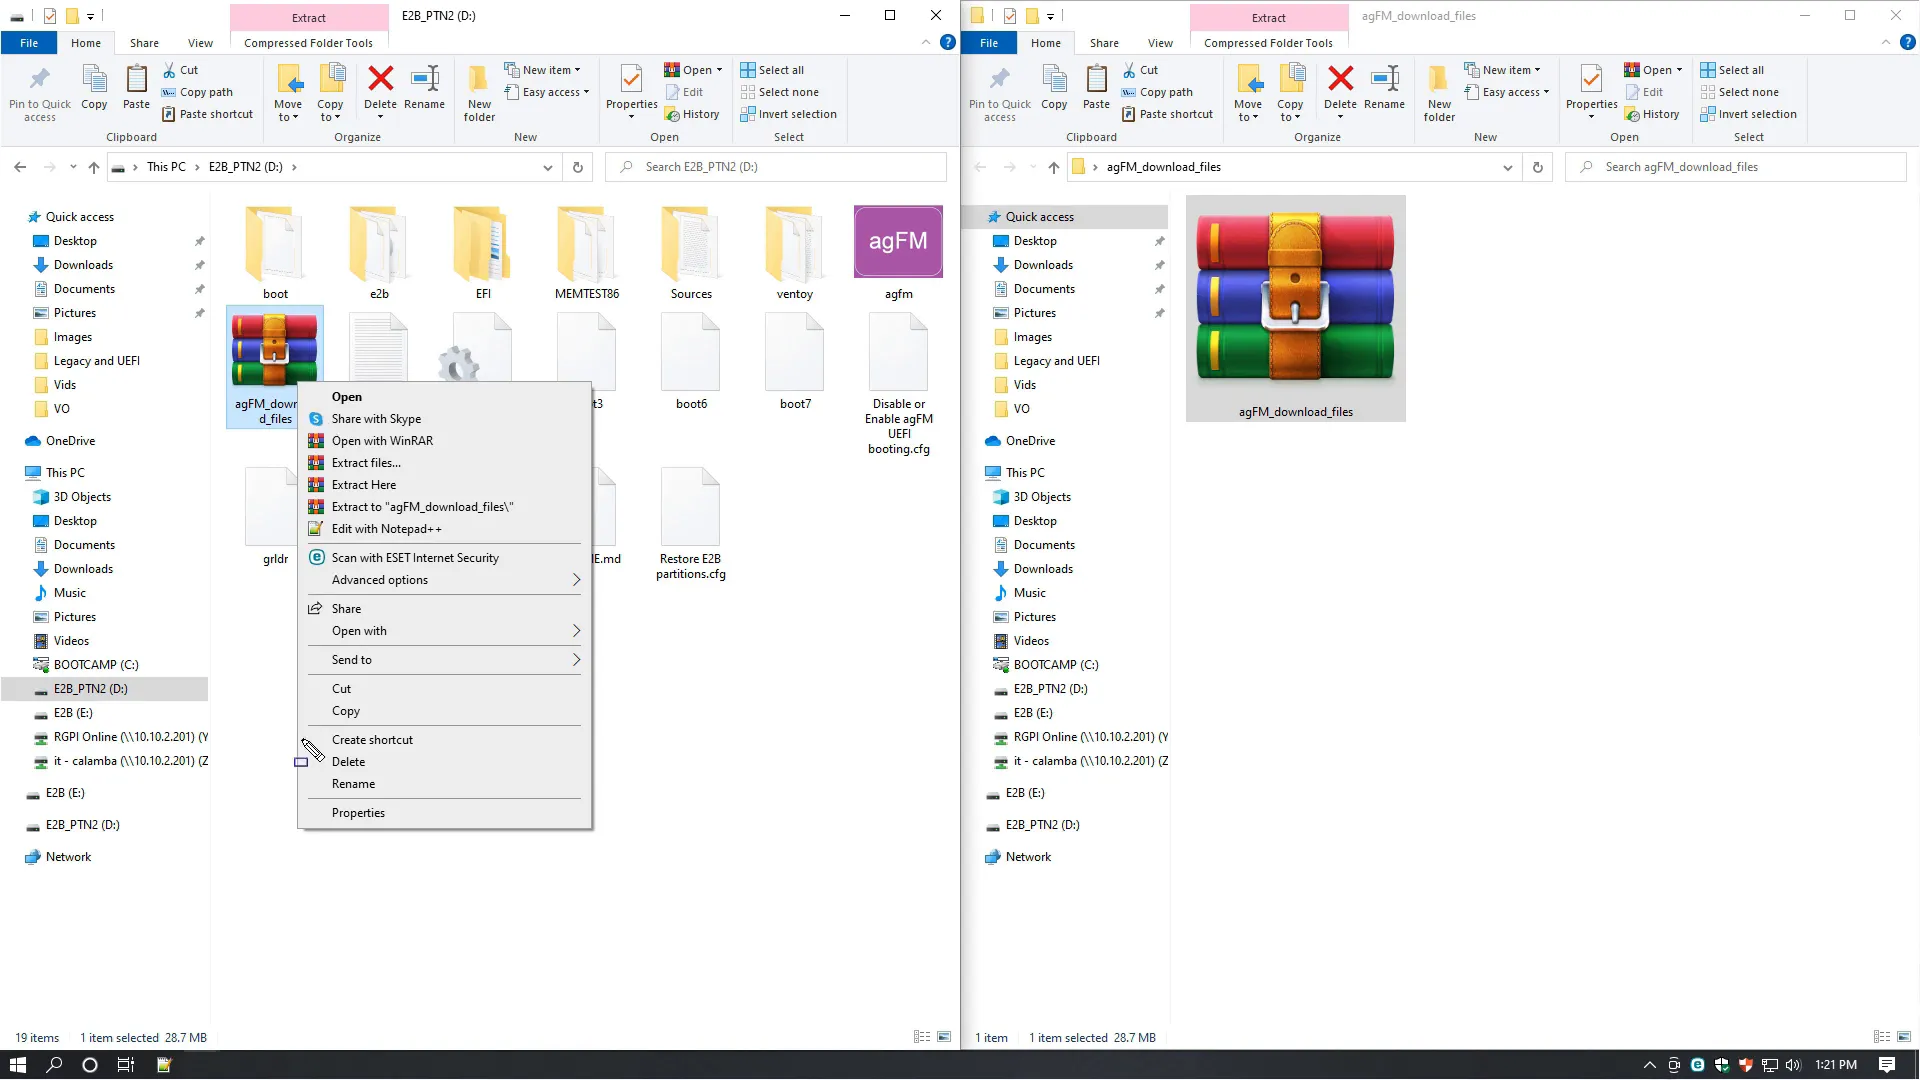
Task: Click Search agFM_download_files search box
Action: click(x=1736, y=167)
